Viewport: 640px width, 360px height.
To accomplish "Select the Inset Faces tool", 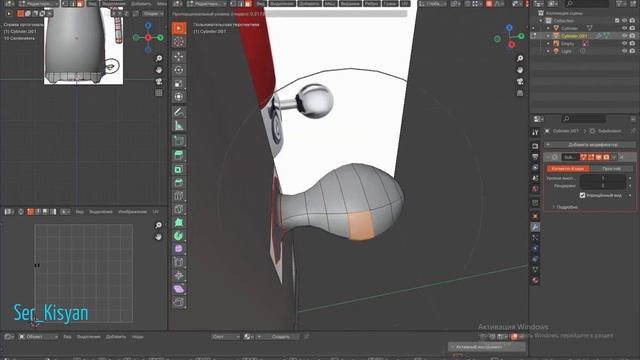I will click(x=179, y=169).
